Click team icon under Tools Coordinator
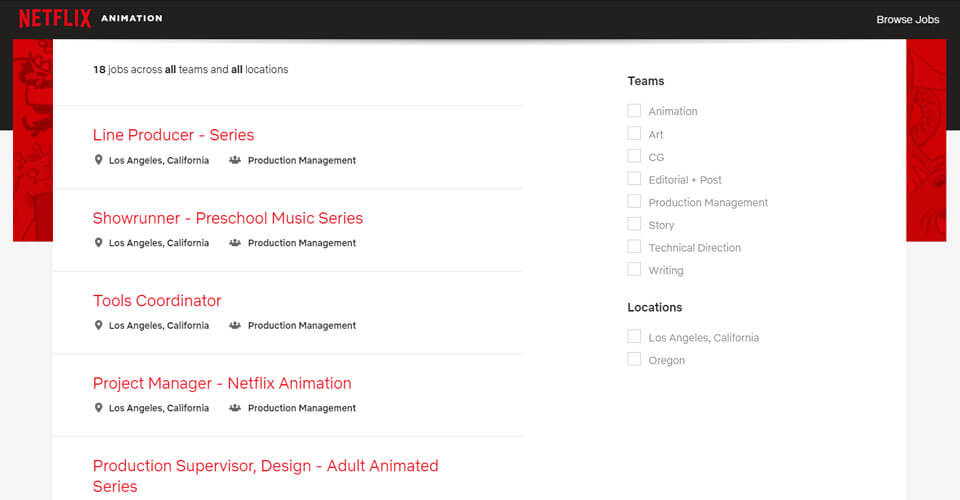 click(234, 325)
